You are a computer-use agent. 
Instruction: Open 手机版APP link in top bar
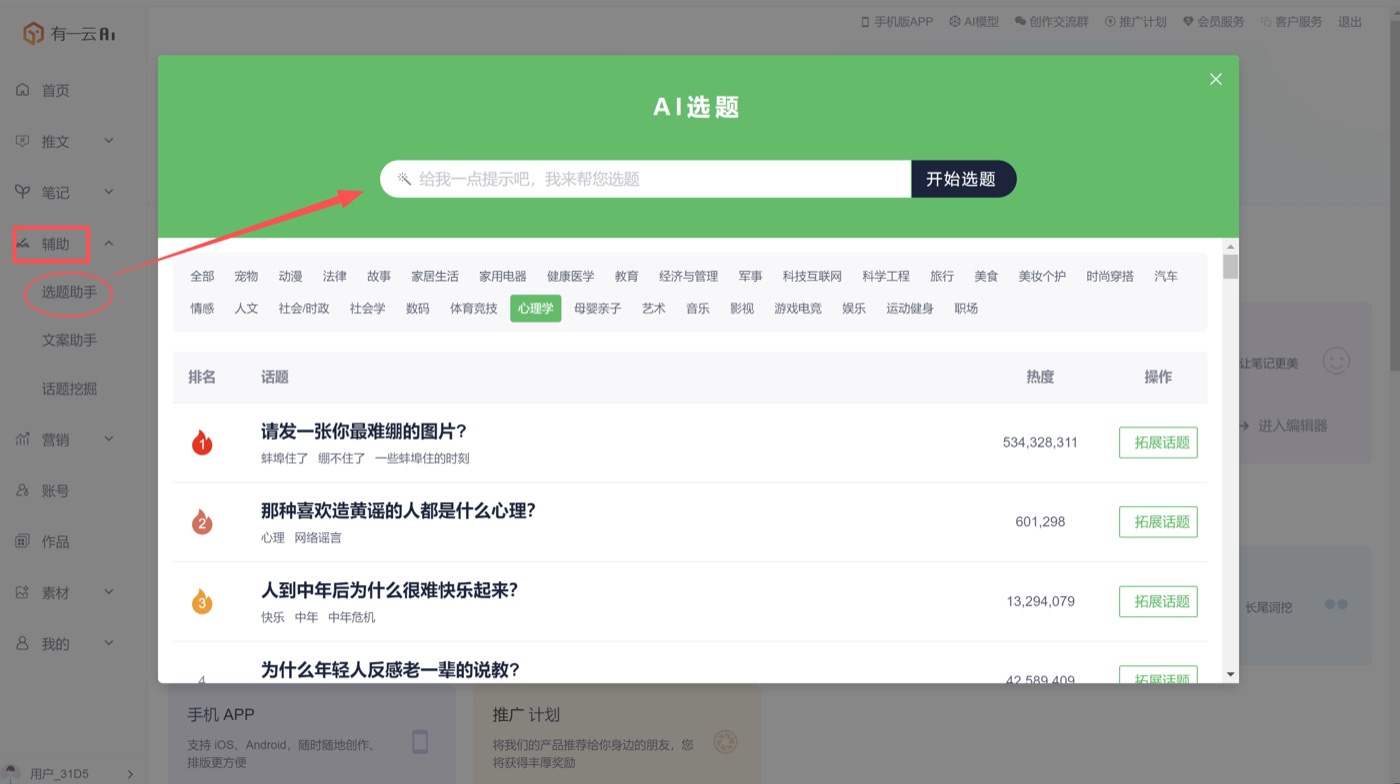(897, 21)
